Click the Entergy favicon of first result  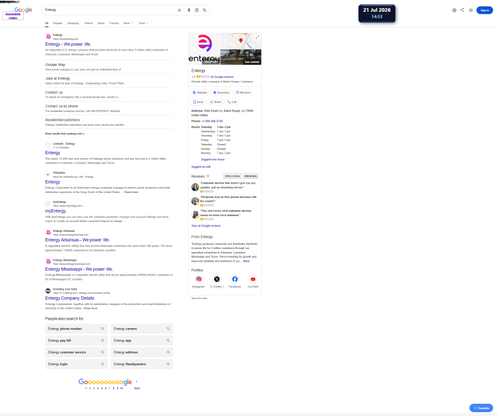[48, 37]
